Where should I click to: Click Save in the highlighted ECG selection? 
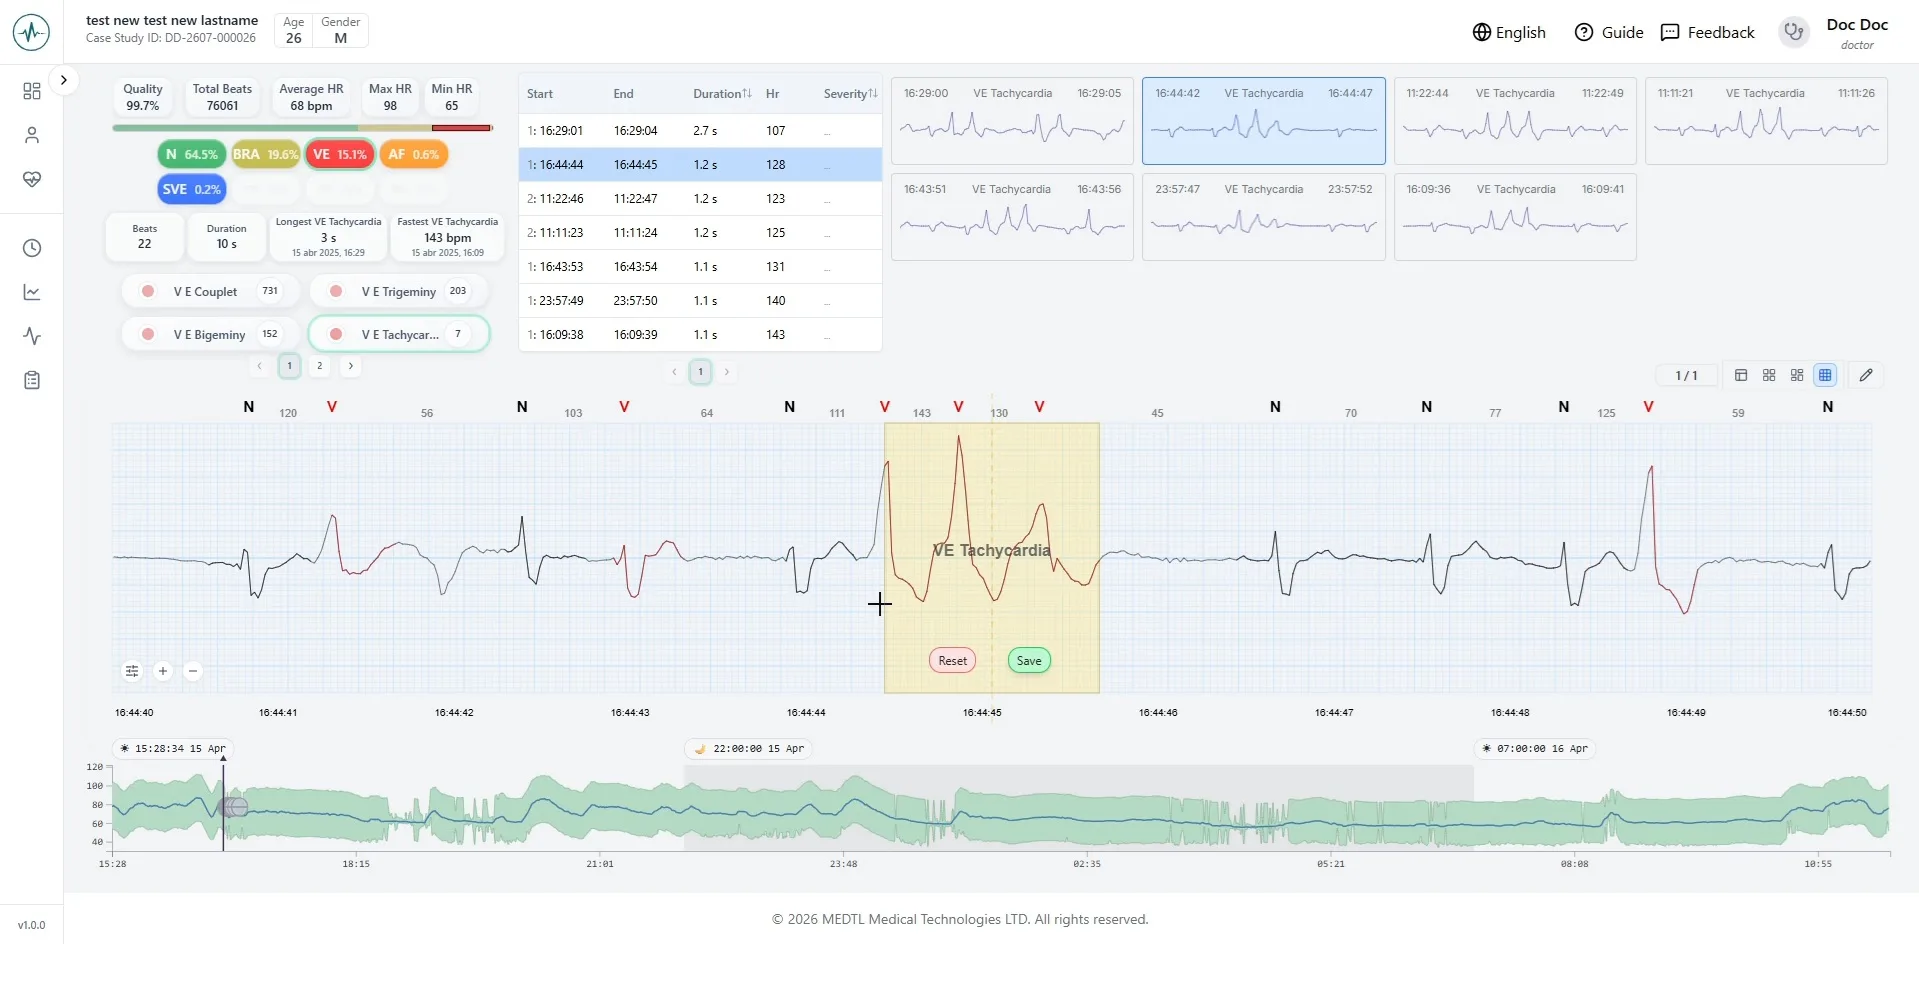coord(1029,660)
